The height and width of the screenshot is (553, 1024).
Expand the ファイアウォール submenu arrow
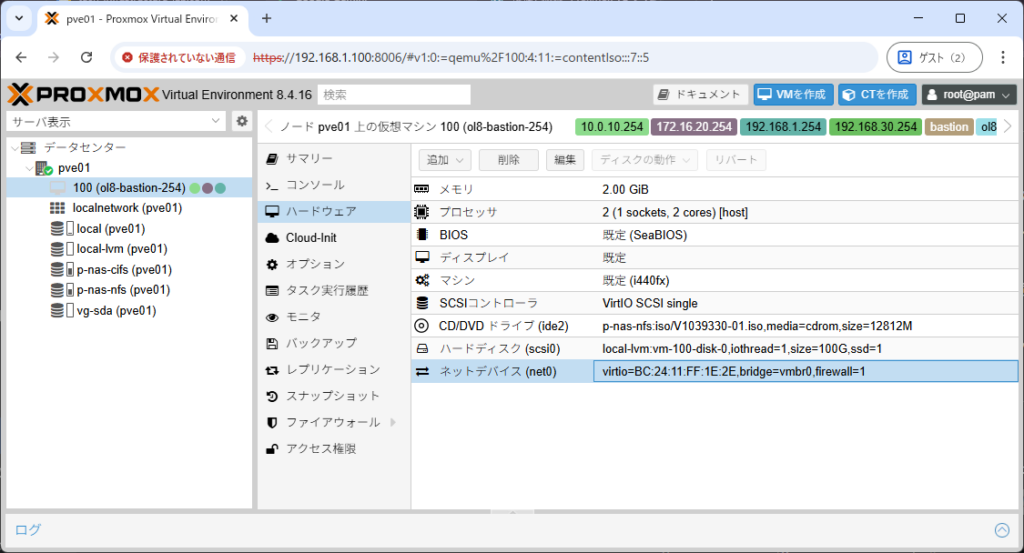[x=393, y=422]
